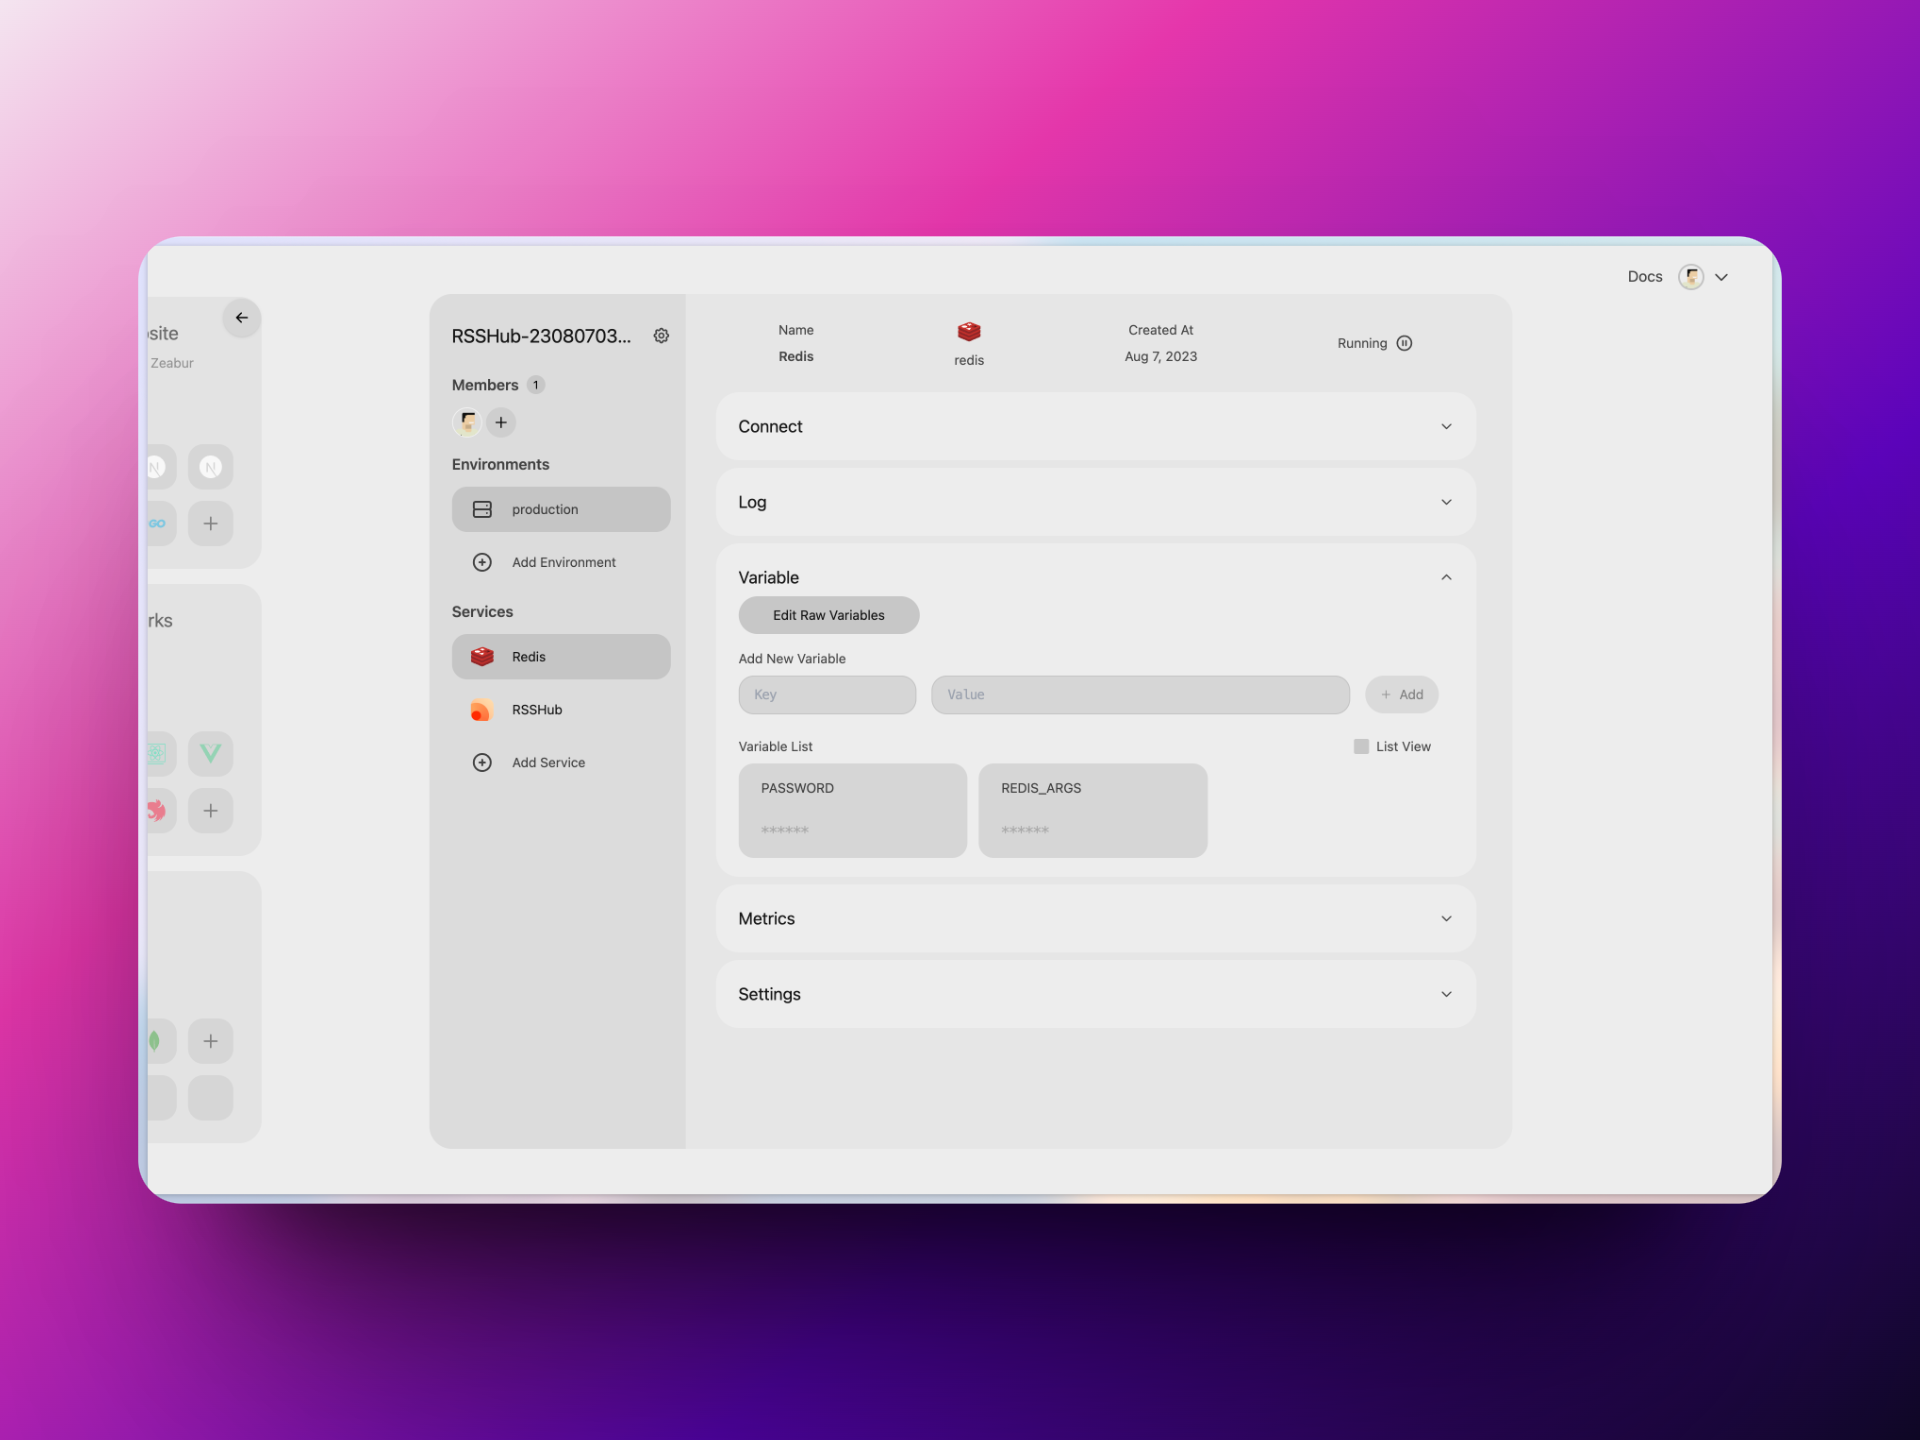
Task: Click the member avatar under Members
Action: (467, 422)
